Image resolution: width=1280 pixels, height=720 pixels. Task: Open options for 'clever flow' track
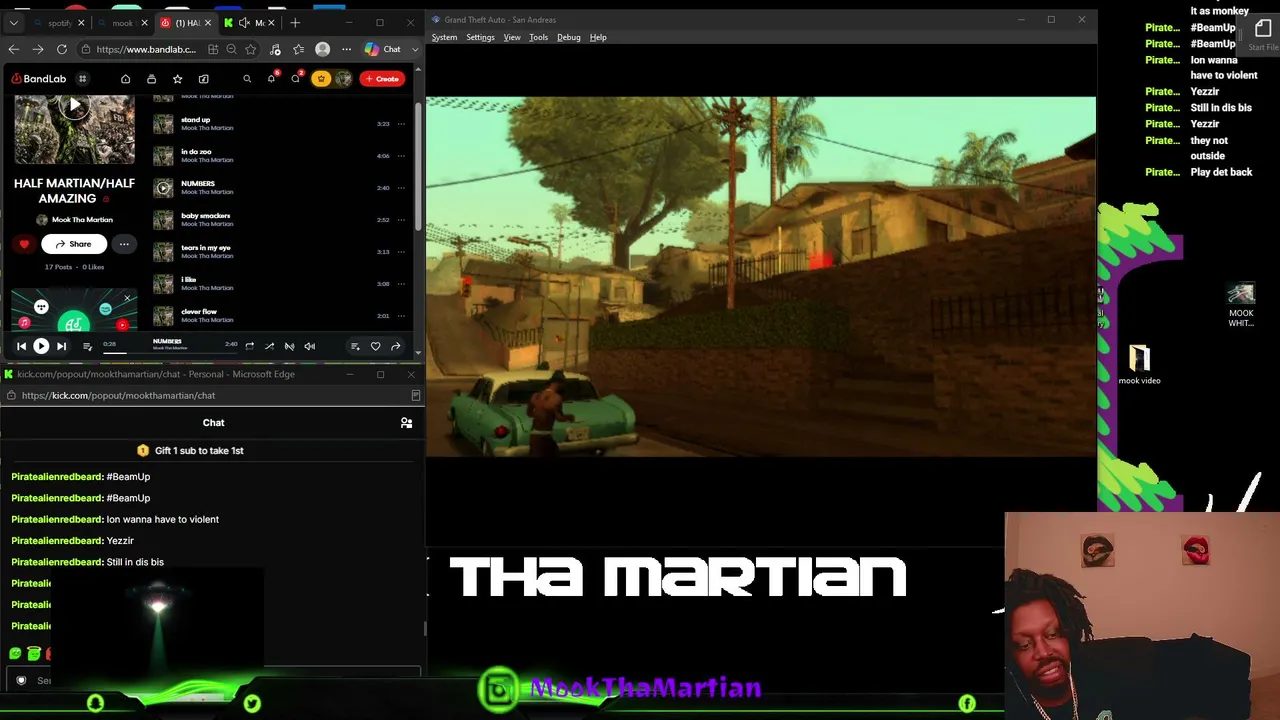click(401, 316)
